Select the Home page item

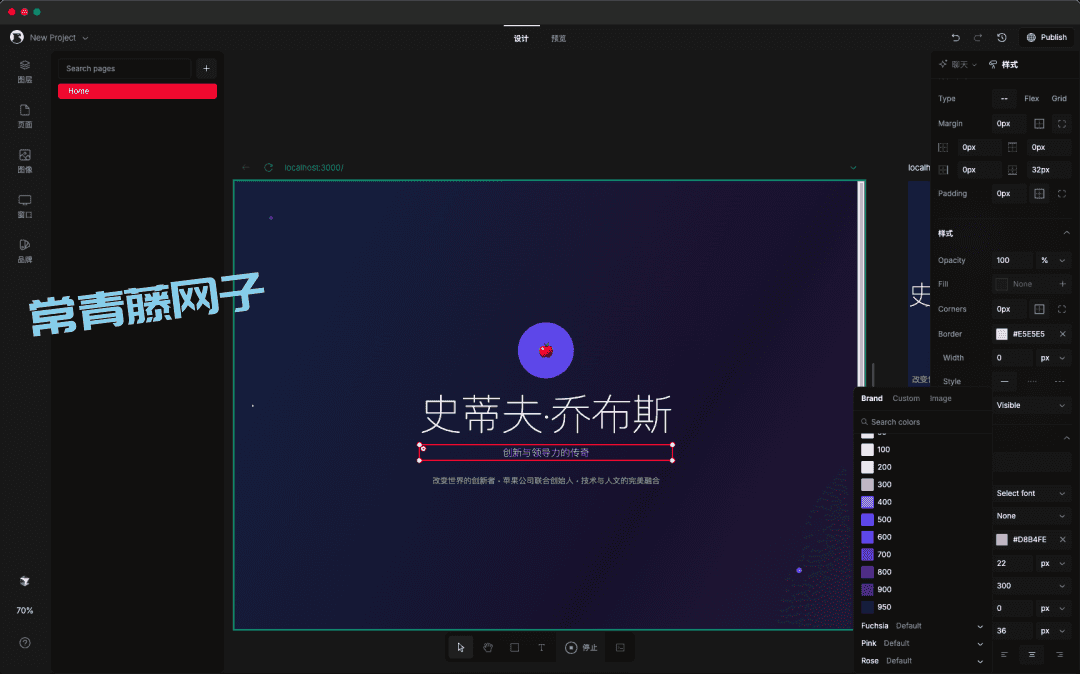pyautogui.click(x=137, y=91)
